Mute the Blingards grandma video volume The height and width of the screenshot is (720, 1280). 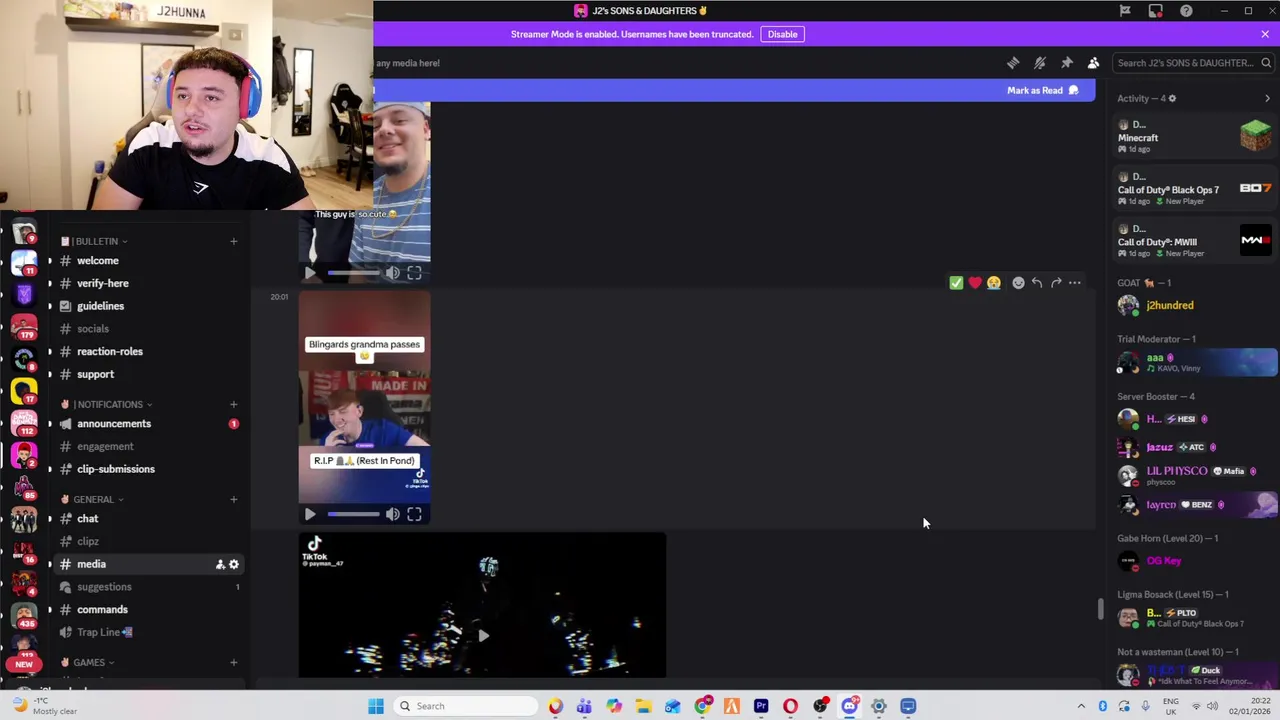pyautogui.click(x=393, y=514)
